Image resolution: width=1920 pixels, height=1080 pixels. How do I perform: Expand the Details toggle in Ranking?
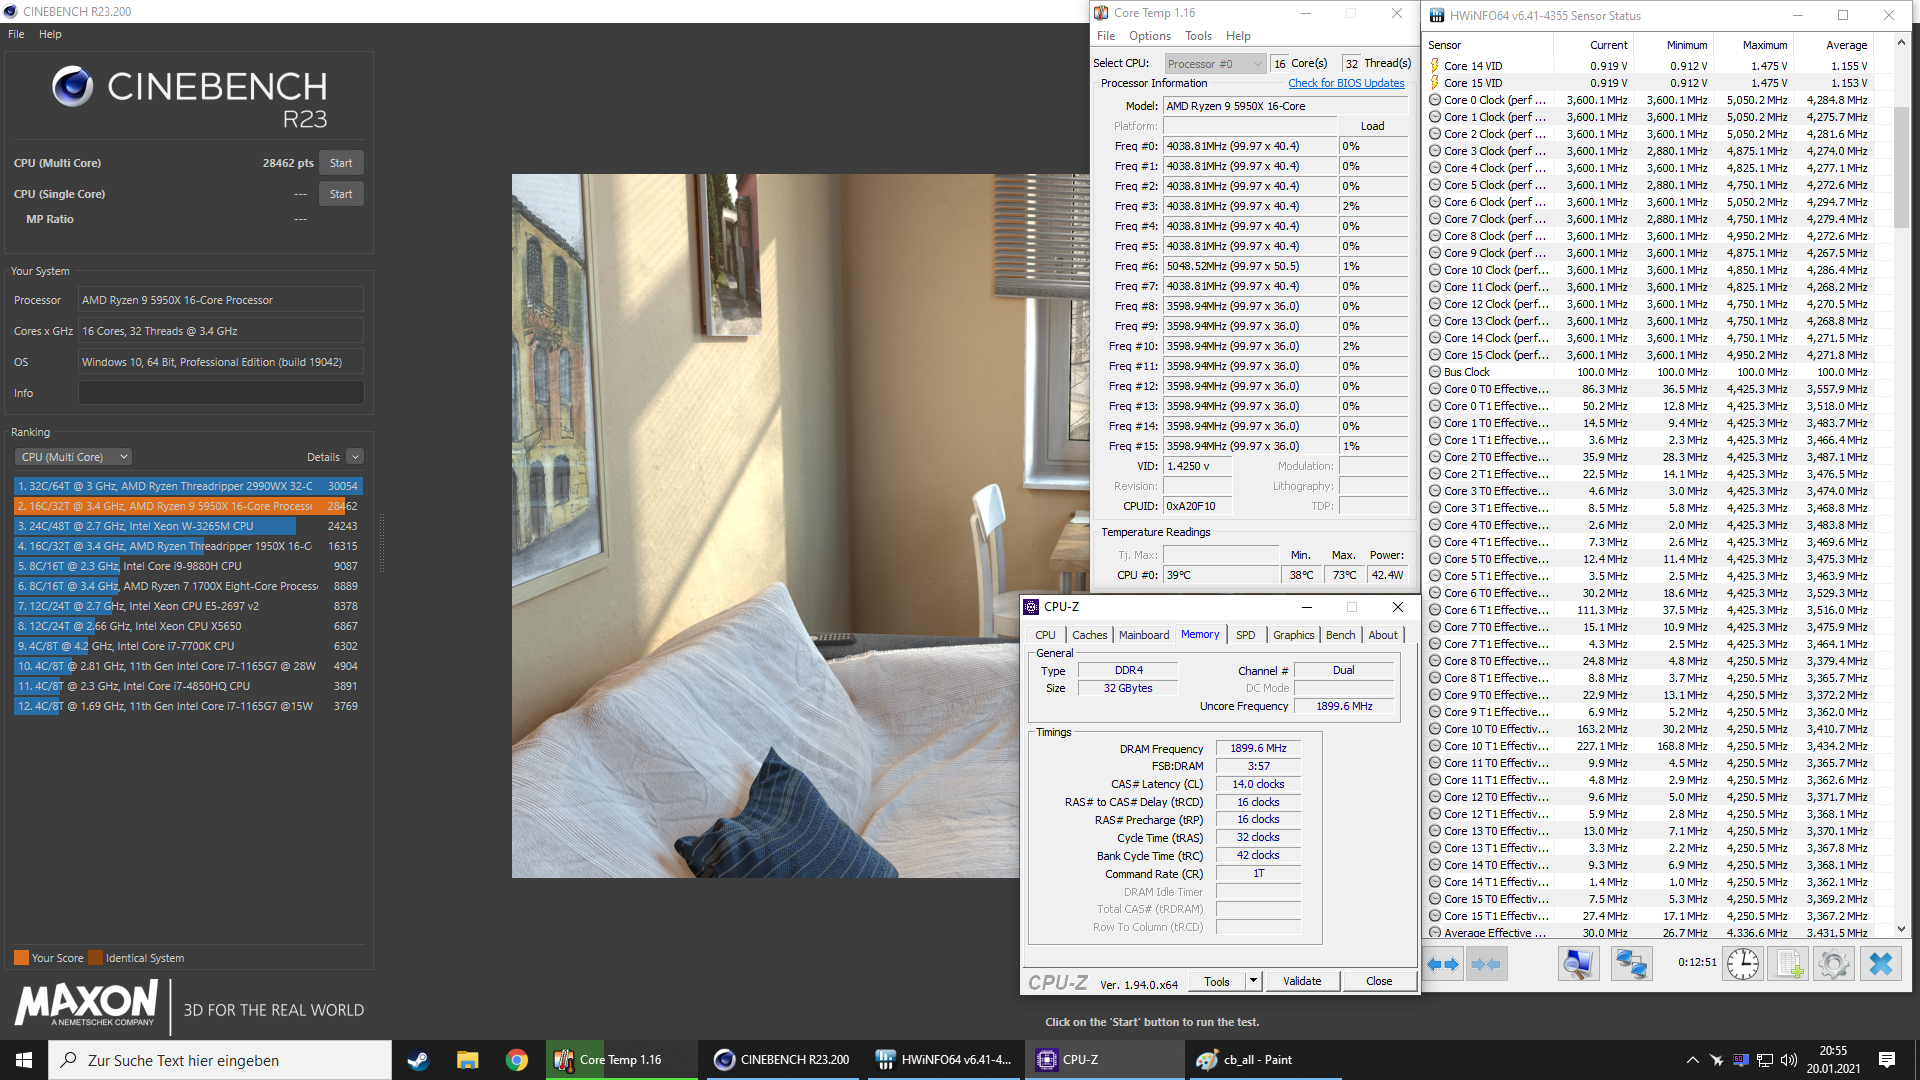(355, 457)
